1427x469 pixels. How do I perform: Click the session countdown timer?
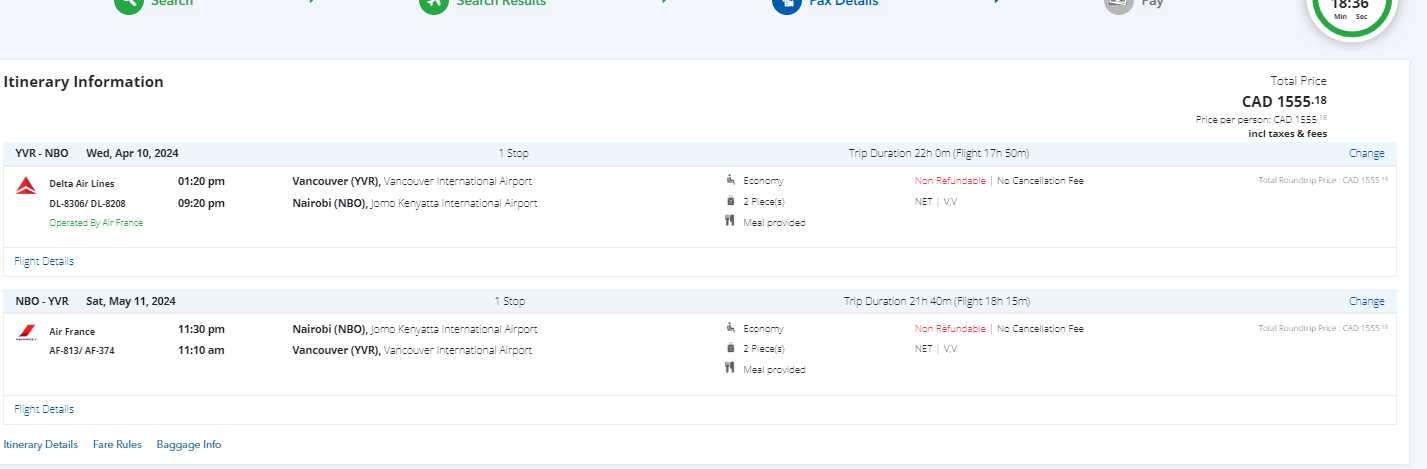[1350, 8]
